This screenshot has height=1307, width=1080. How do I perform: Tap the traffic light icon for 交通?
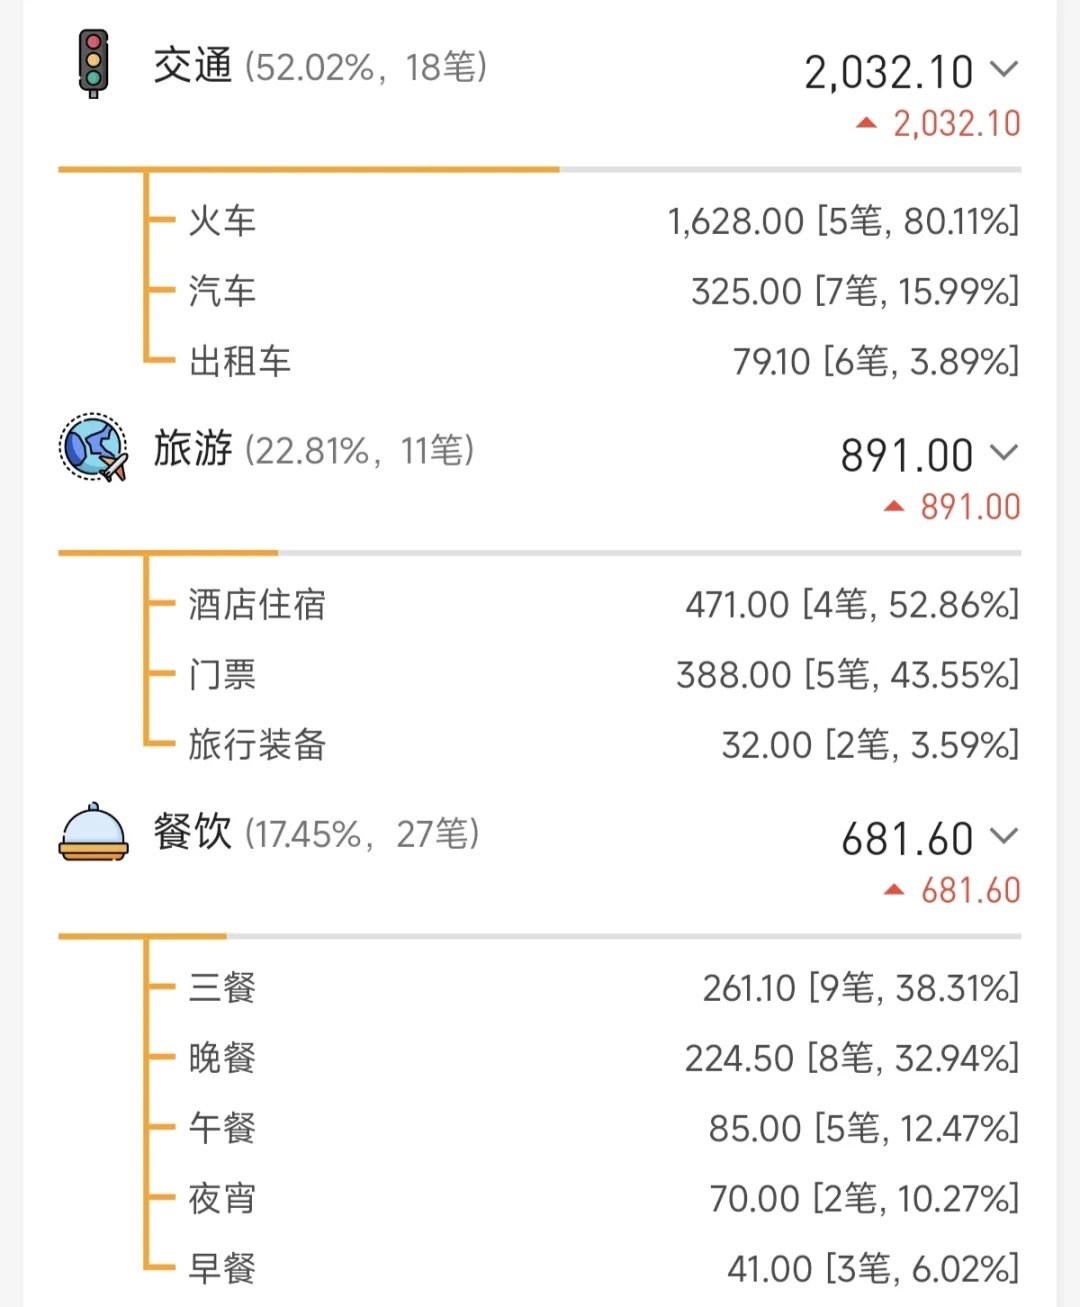93,64
